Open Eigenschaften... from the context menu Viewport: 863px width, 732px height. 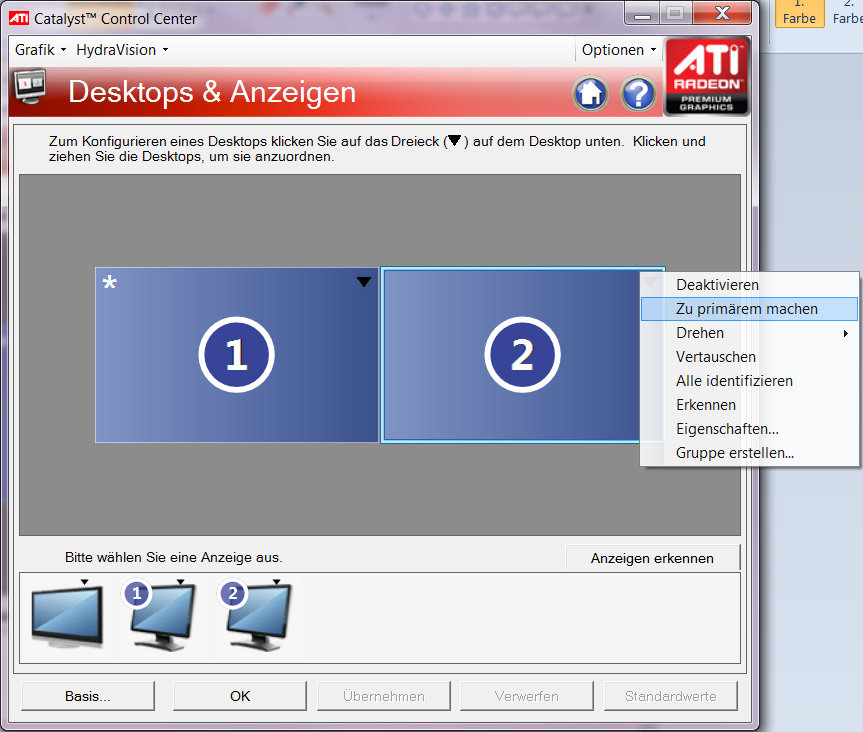[x=749, y=429]
